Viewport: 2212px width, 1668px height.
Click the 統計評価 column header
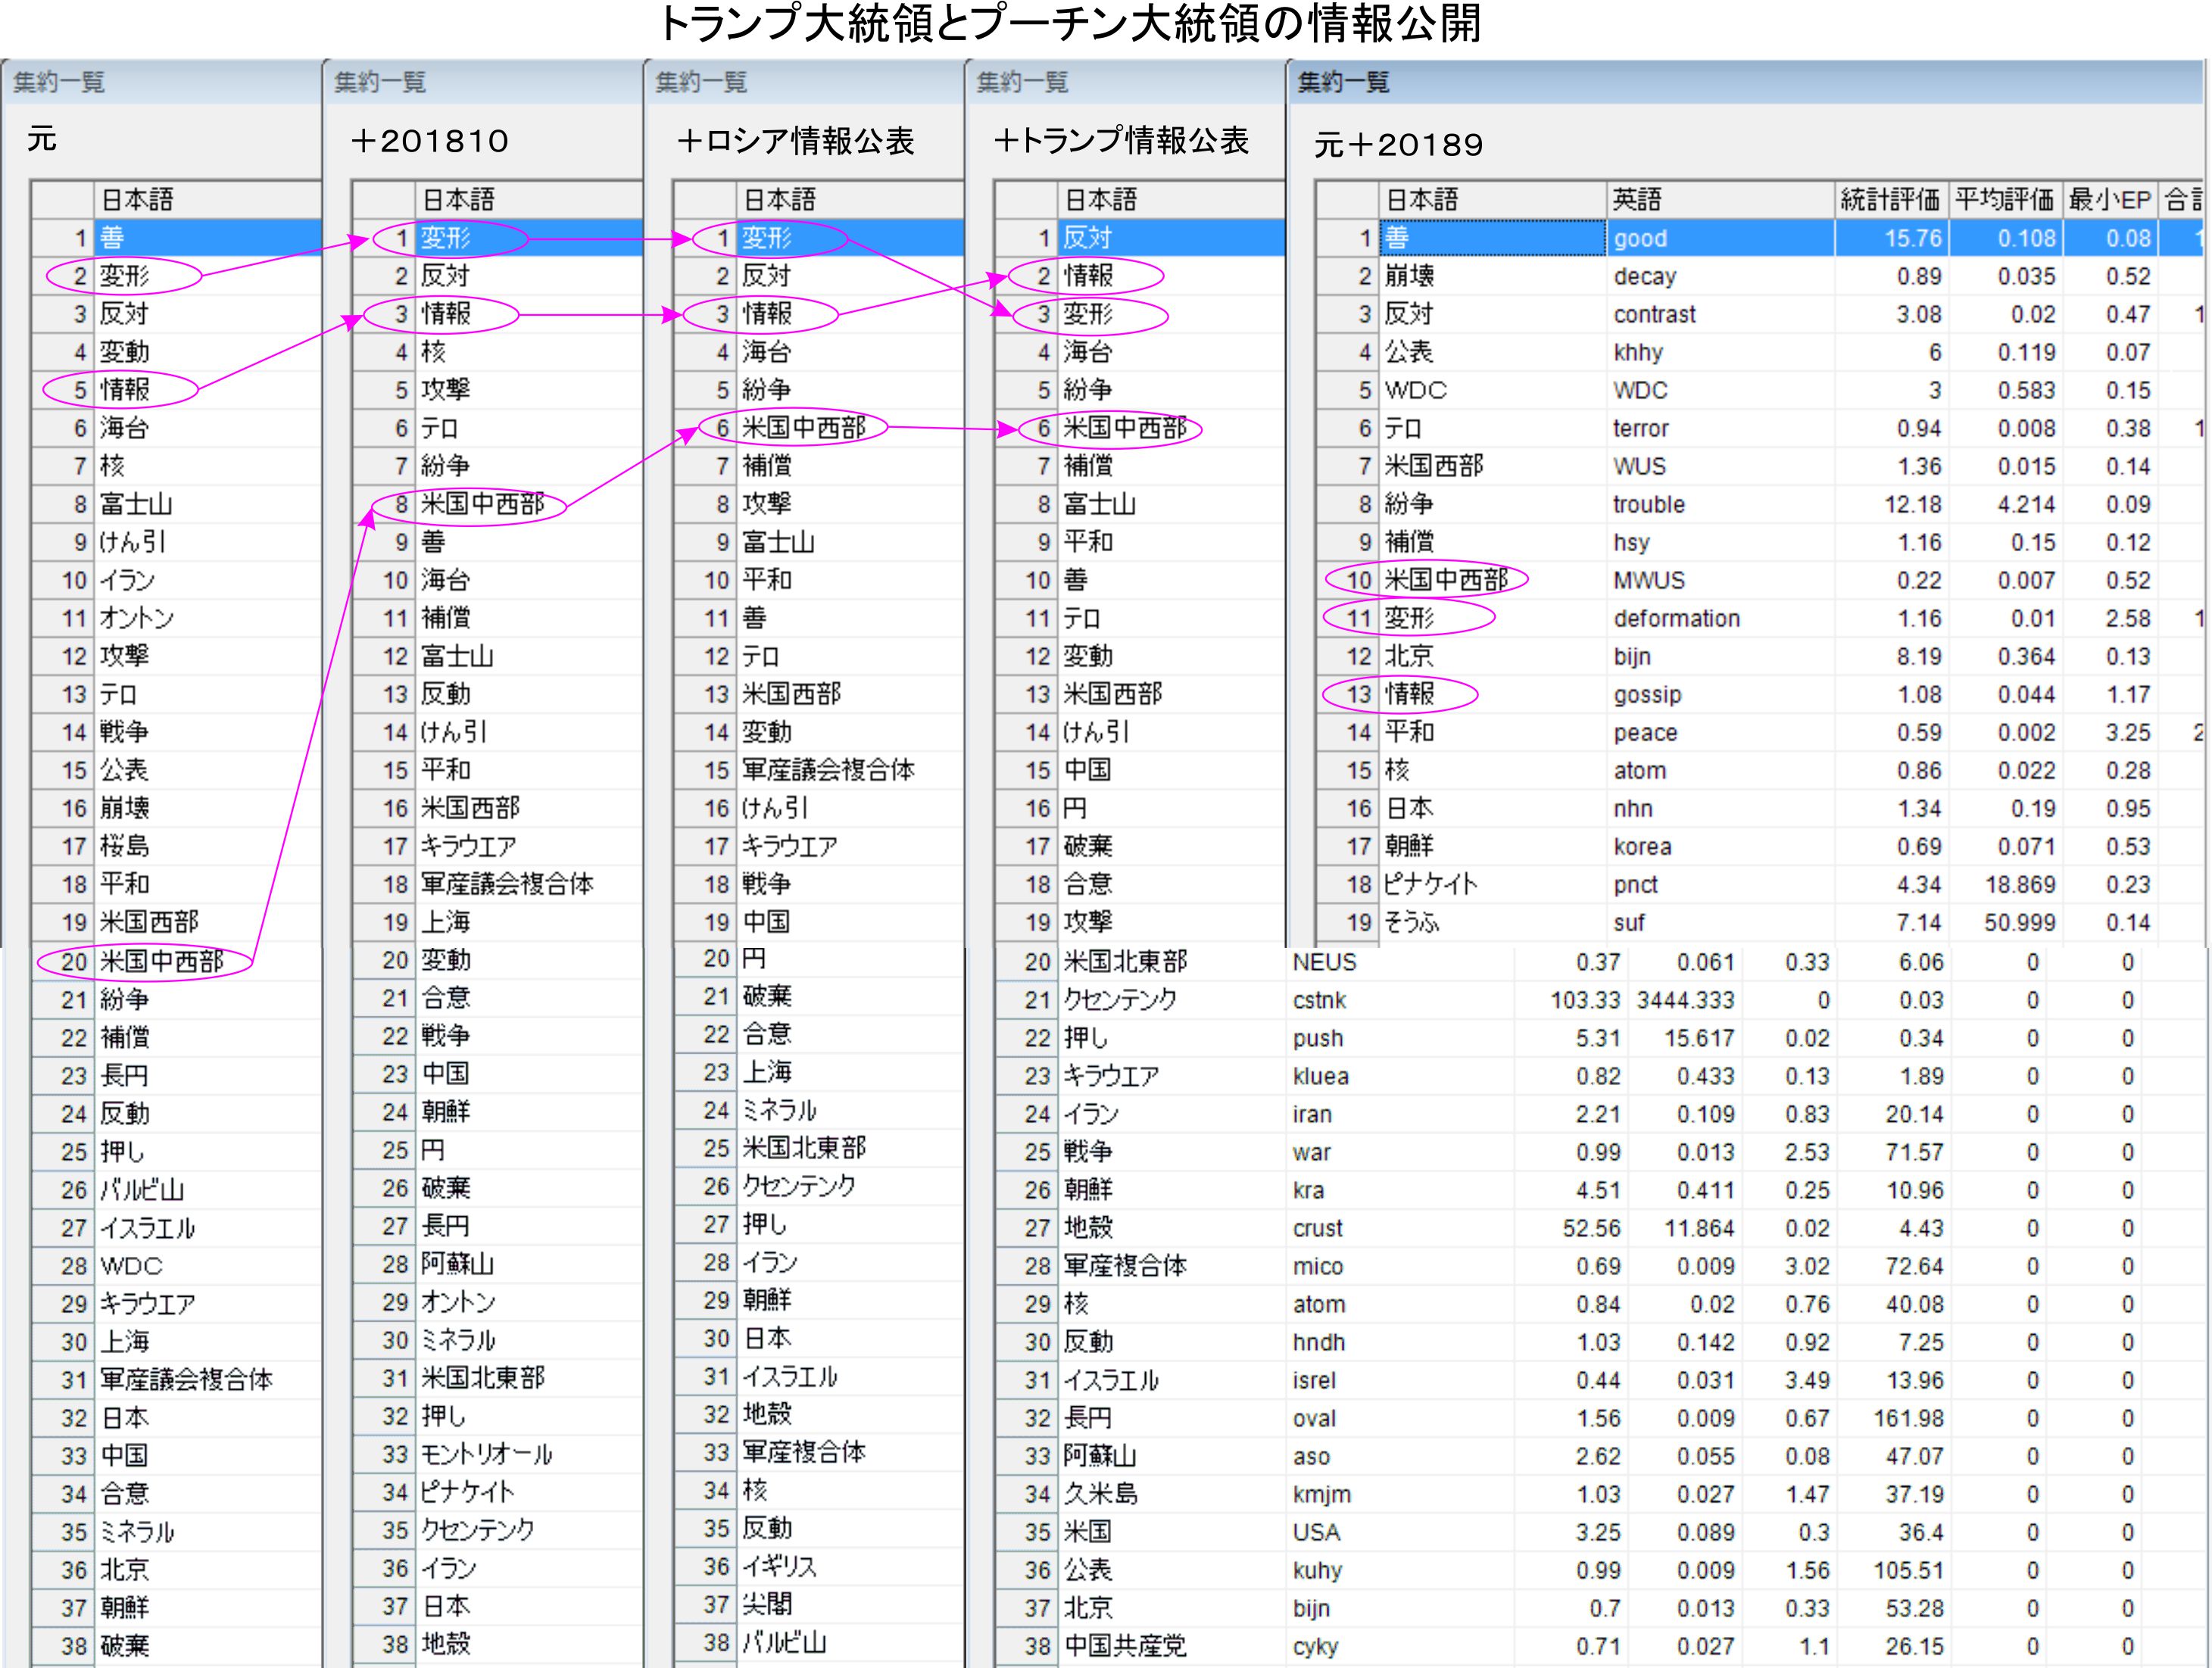pyautogui.click(x=1890, y=200)
